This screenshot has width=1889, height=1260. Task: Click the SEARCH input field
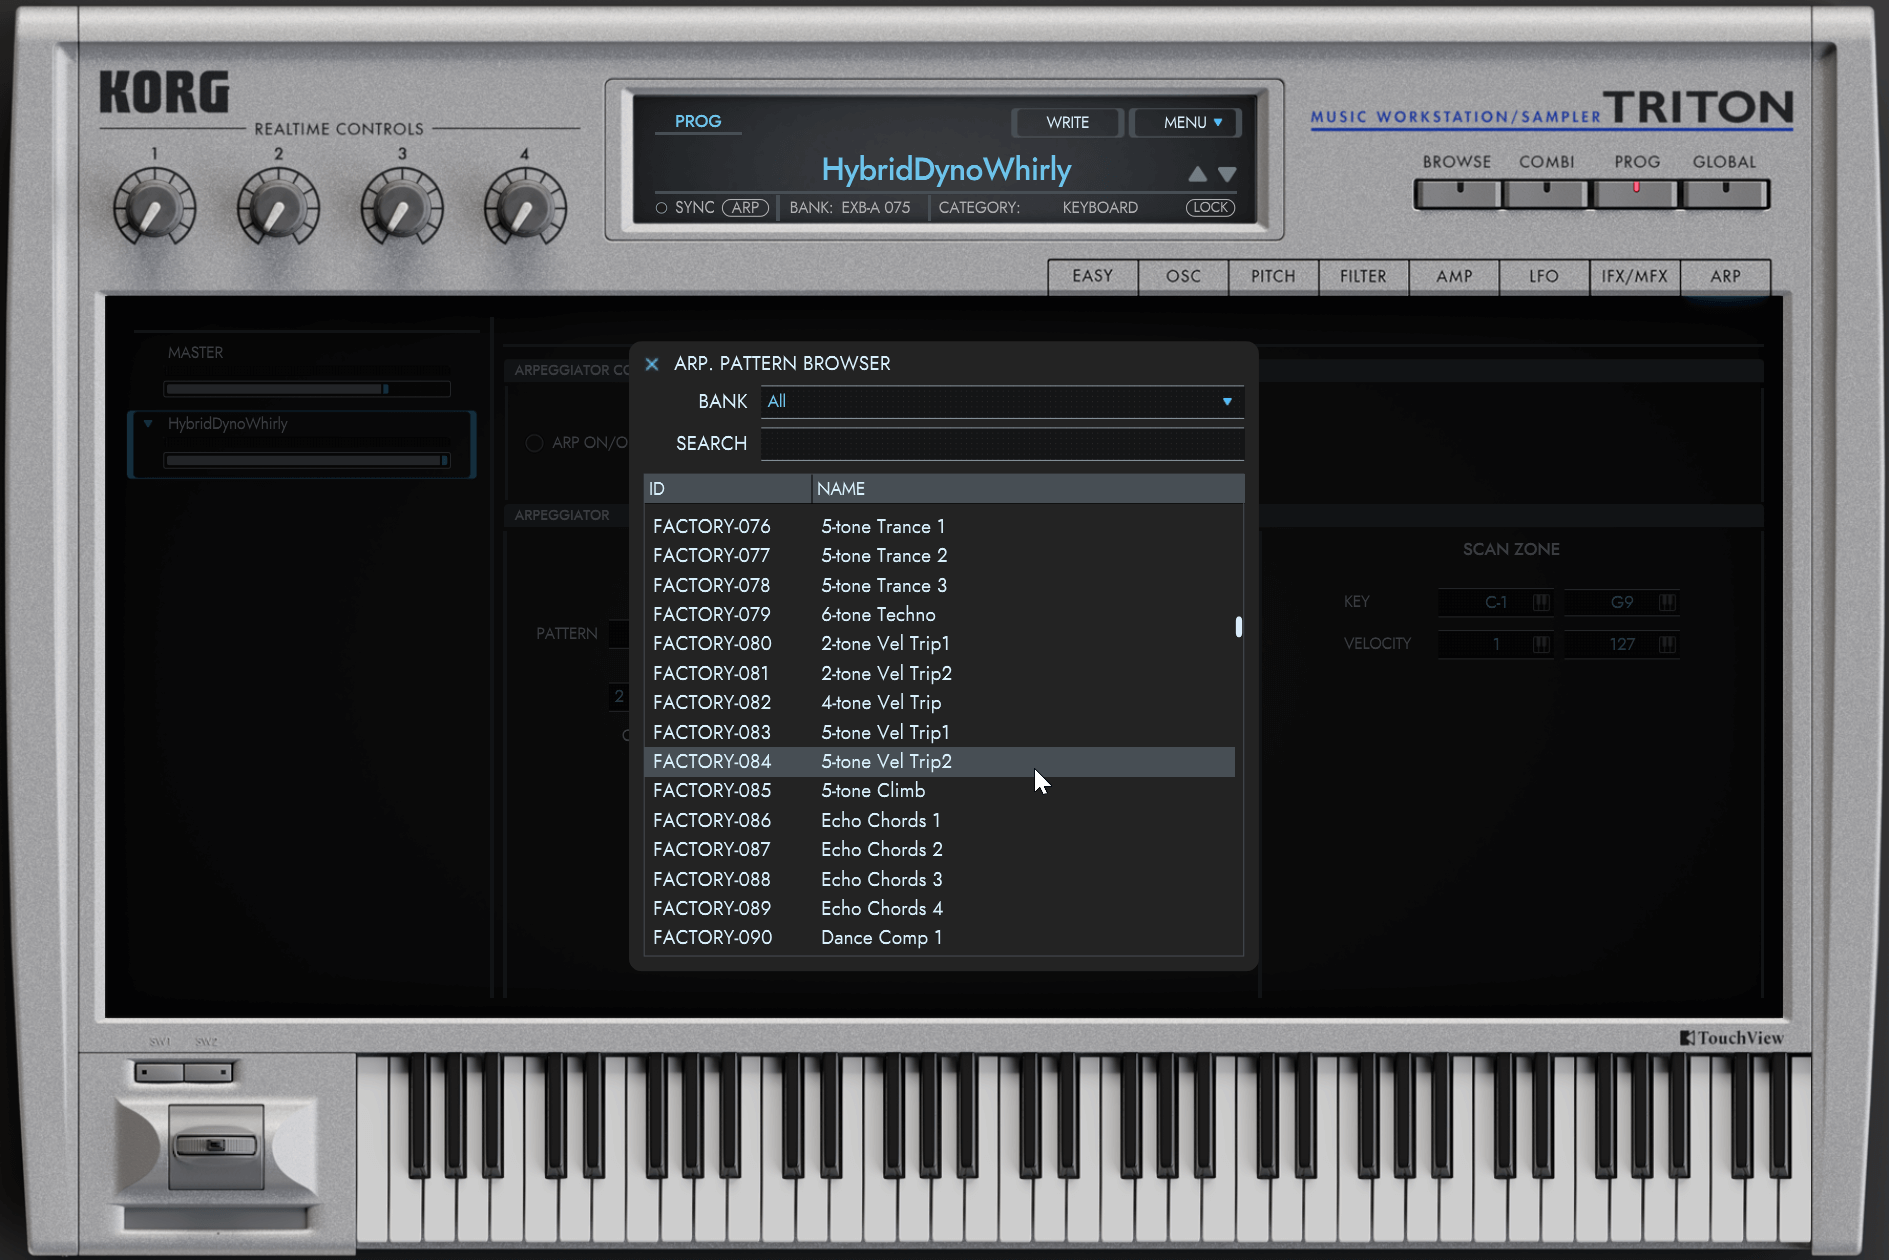pos(1002,443)
